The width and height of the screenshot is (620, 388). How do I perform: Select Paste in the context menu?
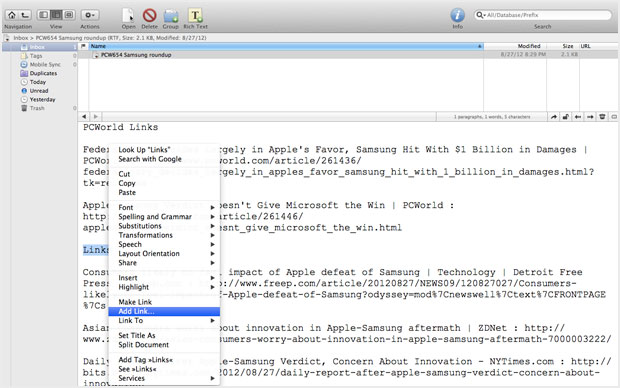(x=164, y=193)
